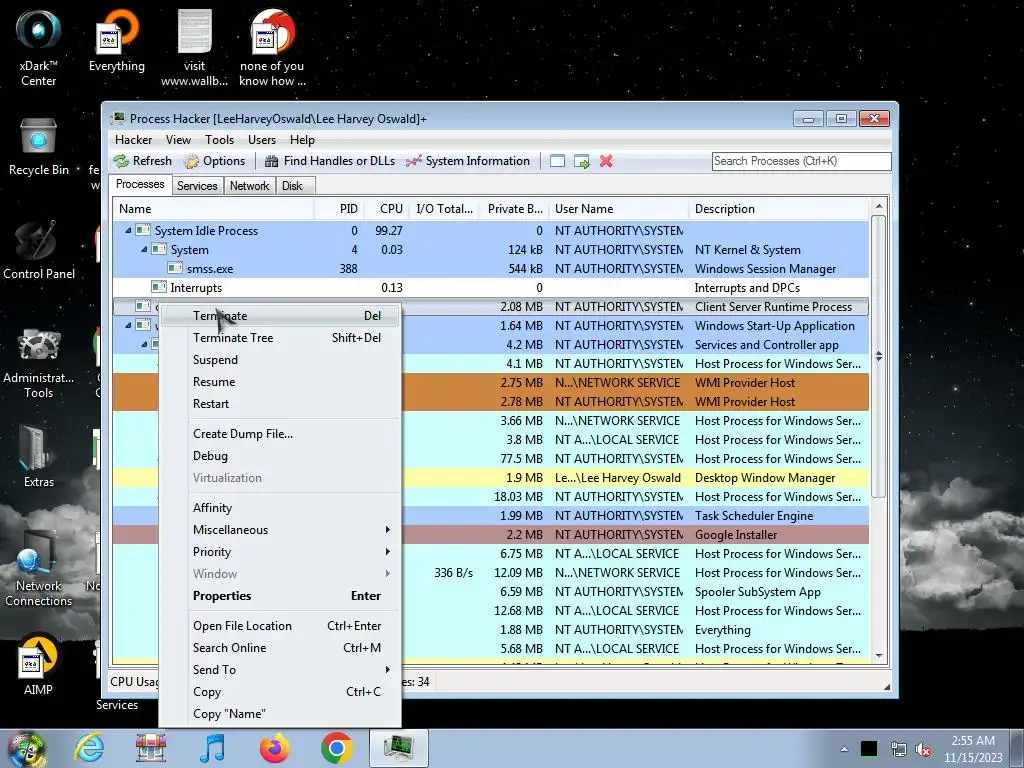1024x768 pixels.
Task: Click the process list vertical scrollbar thumb
Action: tap(878, 356)
